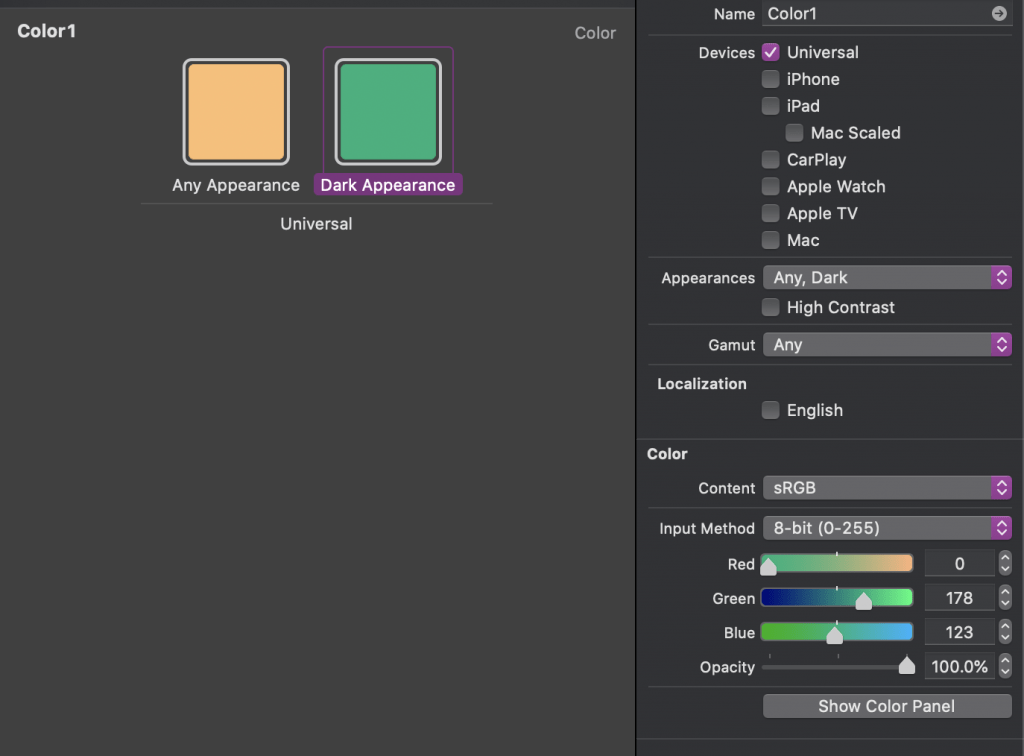This screenshot has width=1024, height=756.
Task: Click the Opacity slider track
Action: [837, 667]
